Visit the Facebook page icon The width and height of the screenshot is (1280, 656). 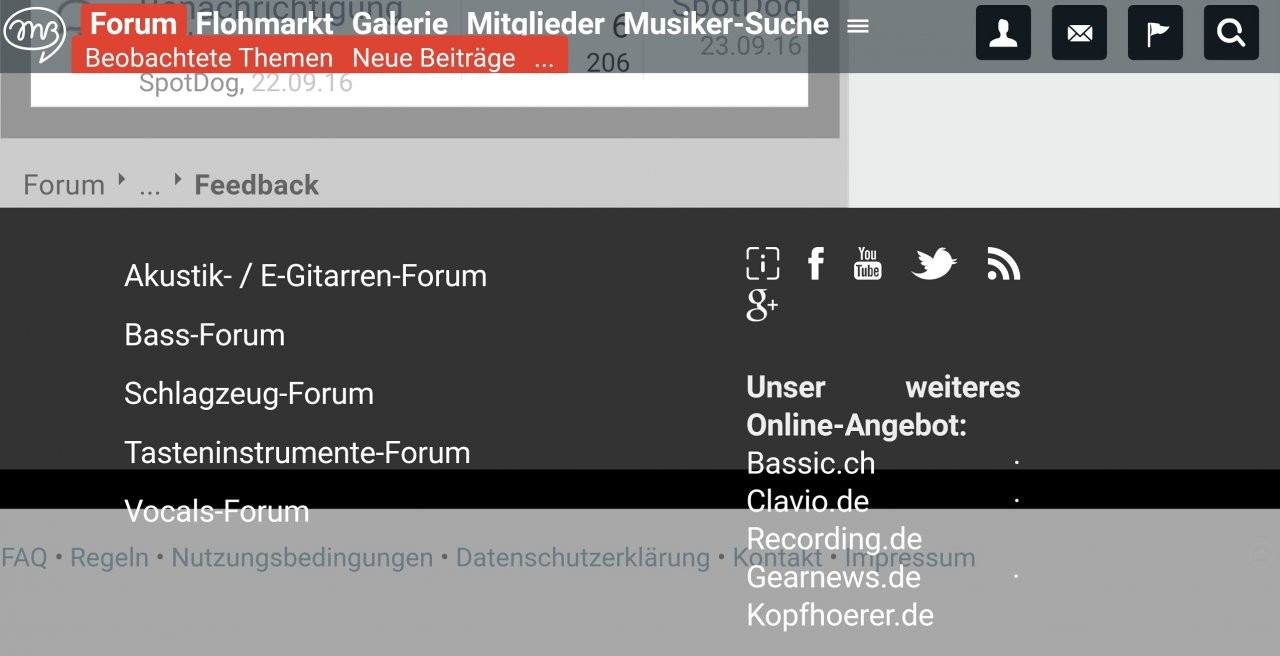816,264
